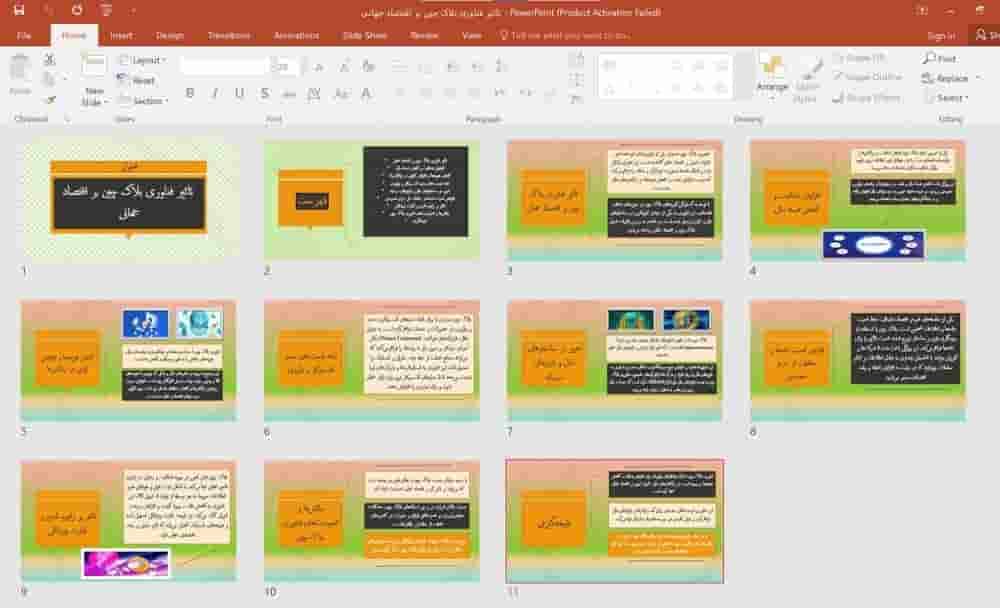Click Shape Effects in the Drawing group
The height and width of the screenshot is (608, 1000).
[x=867, y=98]
